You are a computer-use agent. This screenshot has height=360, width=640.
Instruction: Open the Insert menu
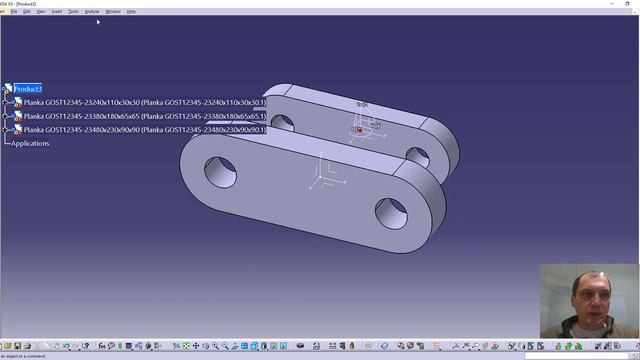click(57, 11)
